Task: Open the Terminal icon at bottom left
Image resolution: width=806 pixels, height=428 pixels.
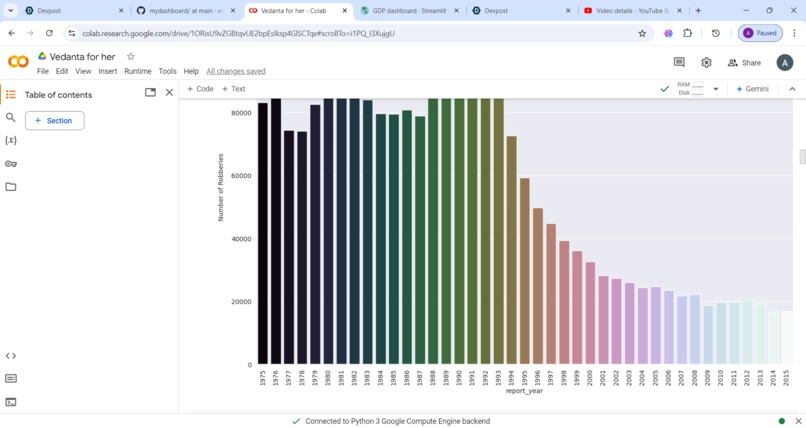Action: click(x=10, y=402)
